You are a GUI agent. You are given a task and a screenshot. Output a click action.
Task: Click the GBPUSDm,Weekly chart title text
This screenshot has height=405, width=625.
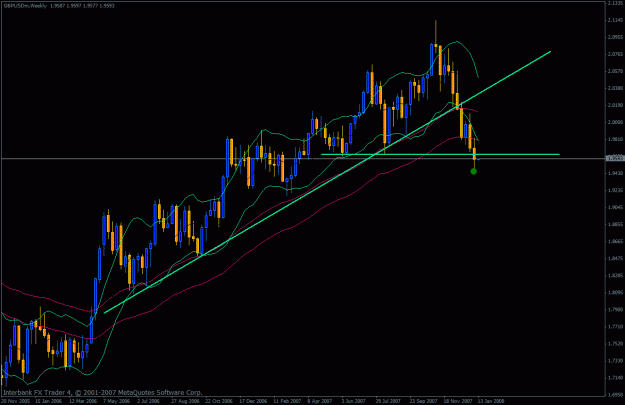pyautogui.click(x=26, y=6)
